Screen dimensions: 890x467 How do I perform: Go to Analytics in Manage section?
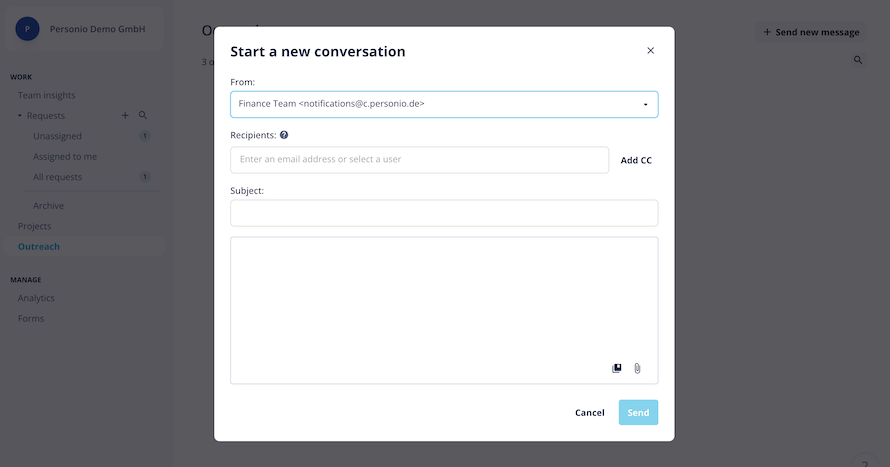[x=36, y=298]
